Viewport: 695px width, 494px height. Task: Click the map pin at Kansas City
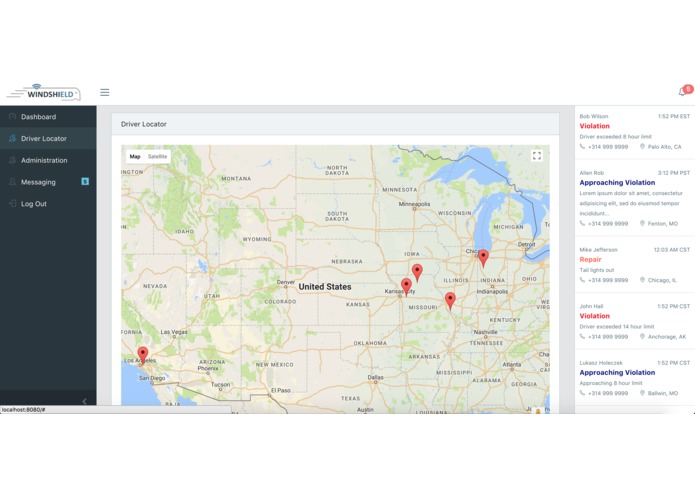pos(406,287)
